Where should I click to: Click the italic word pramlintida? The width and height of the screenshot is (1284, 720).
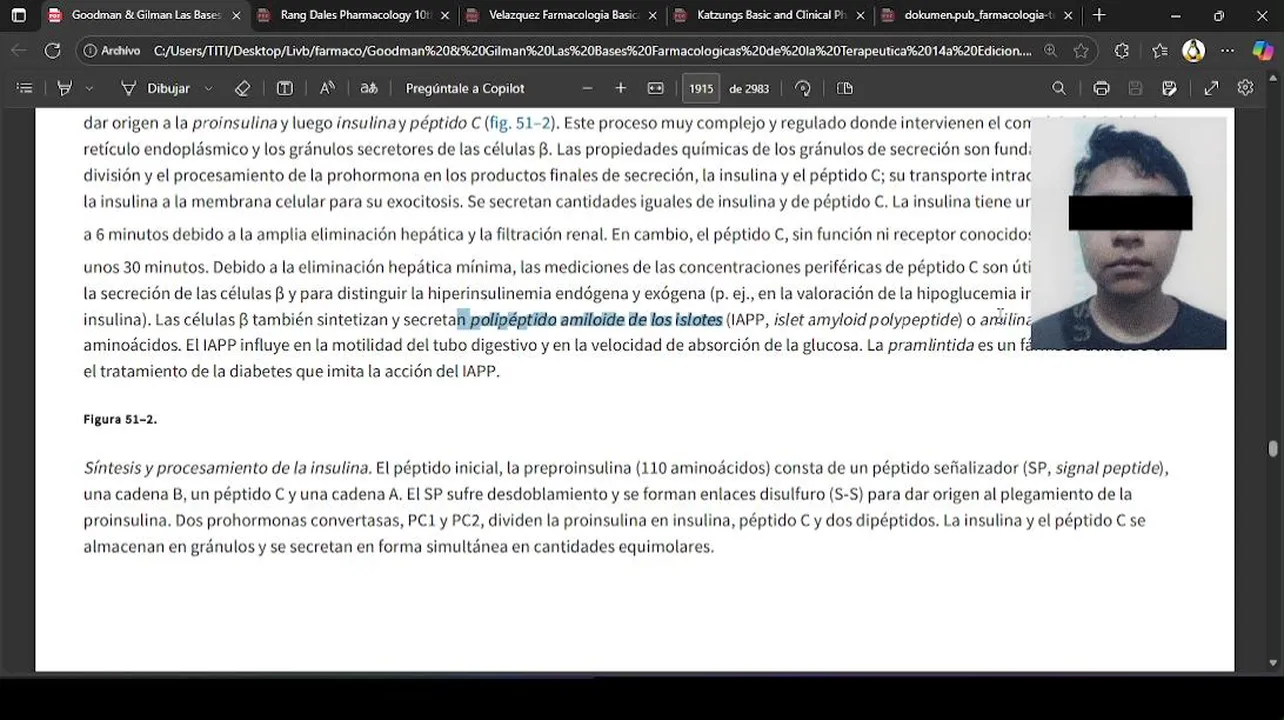(930, 345)
